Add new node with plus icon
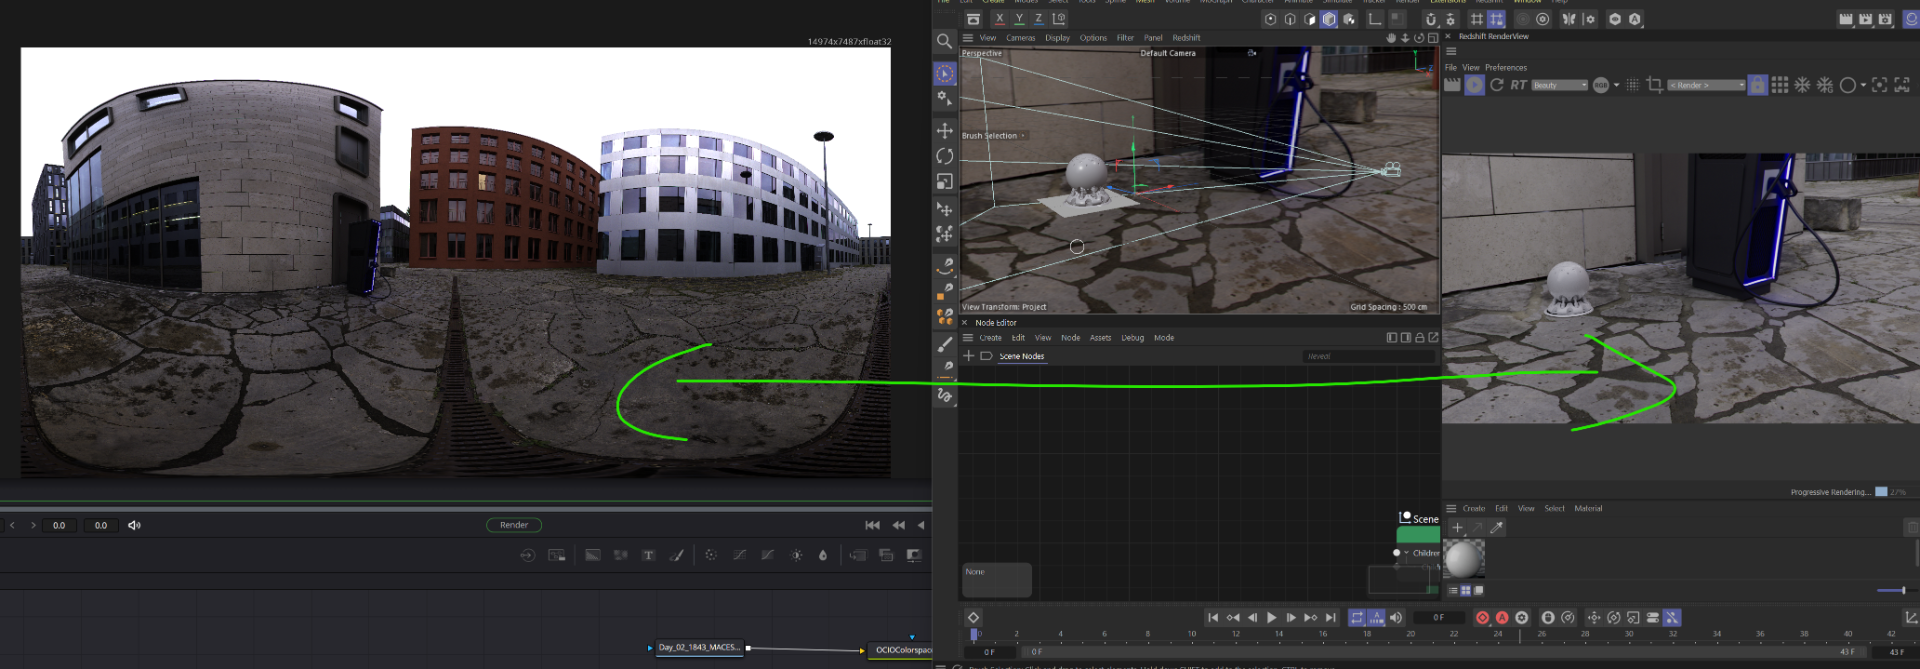This screenshot has width=1920, height=669. 968,356
